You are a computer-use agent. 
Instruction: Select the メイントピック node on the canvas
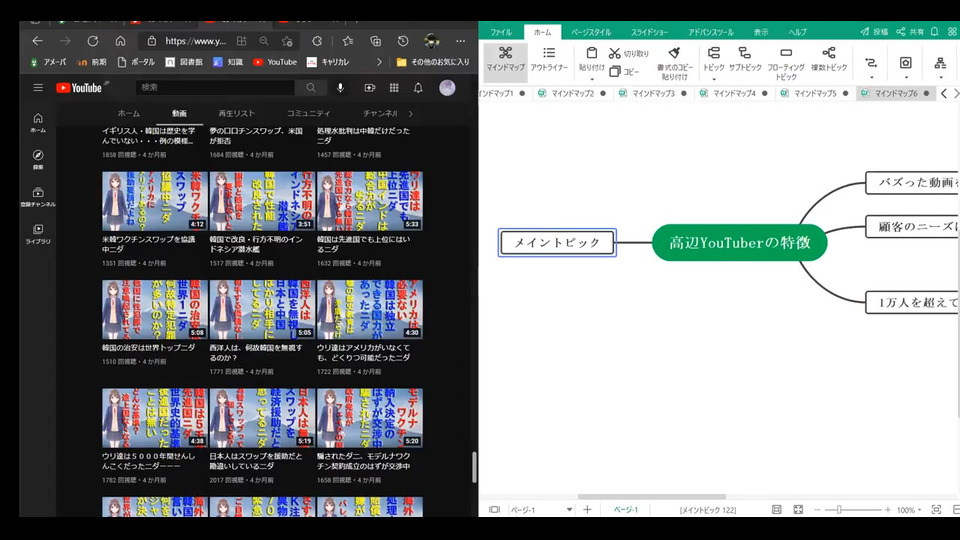[557, 242]
